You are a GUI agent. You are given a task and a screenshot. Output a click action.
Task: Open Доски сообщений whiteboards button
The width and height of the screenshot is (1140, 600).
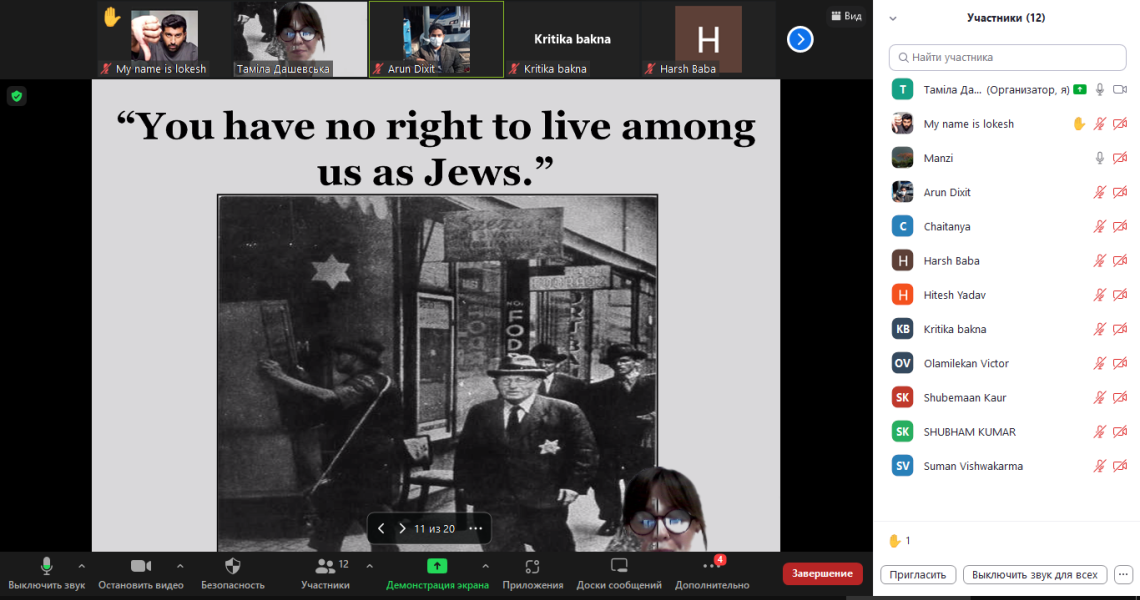(619, 573)
